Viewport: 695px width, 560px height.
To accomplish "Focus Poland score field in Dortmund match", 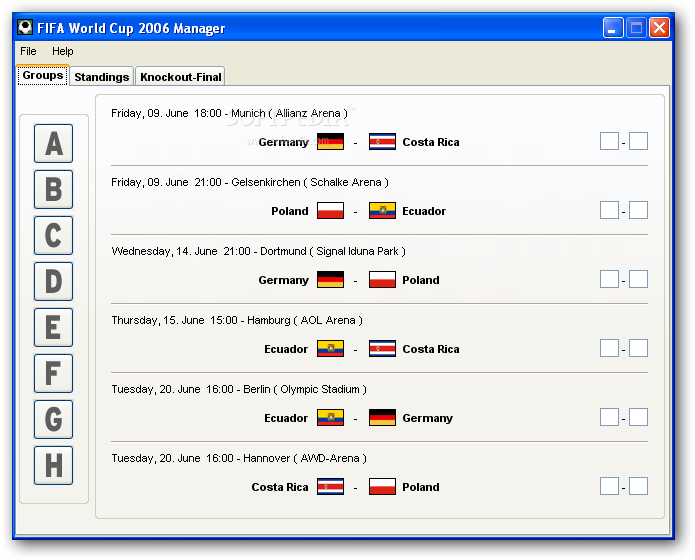I will (638, 279).
